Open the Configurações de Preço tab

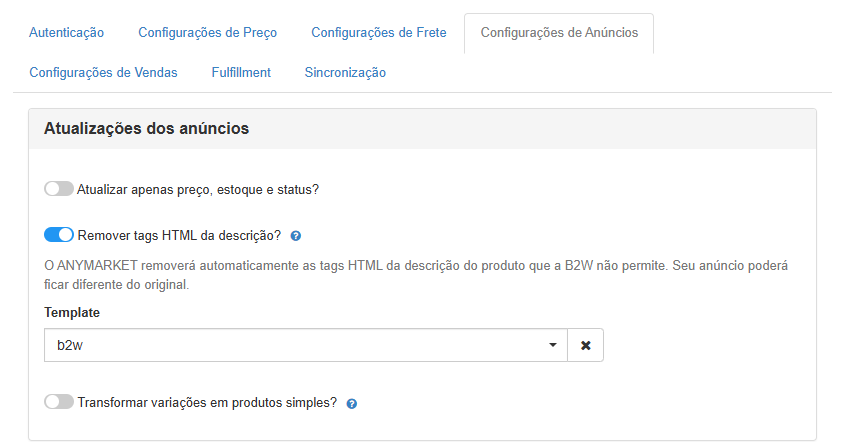pyautogui.click(x=208, y=33)
